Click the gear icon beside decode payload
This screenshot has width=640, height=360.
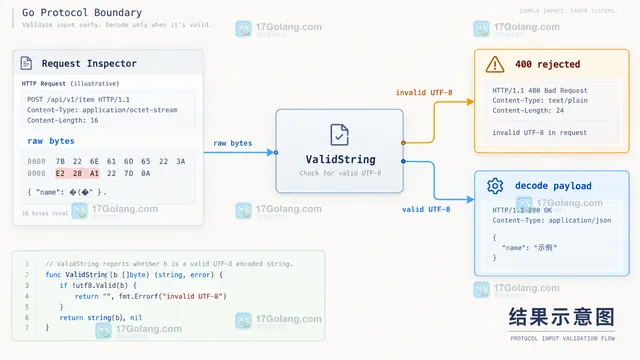coord(495,186)
